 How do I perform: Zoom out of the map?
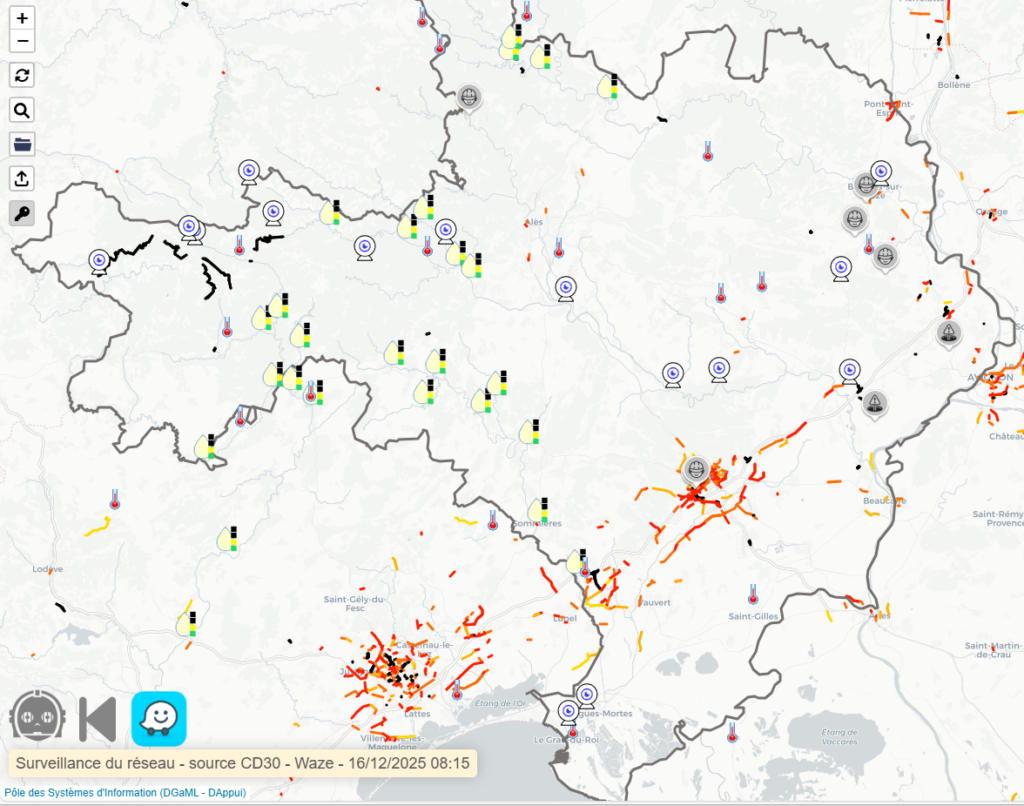point(22,41)
